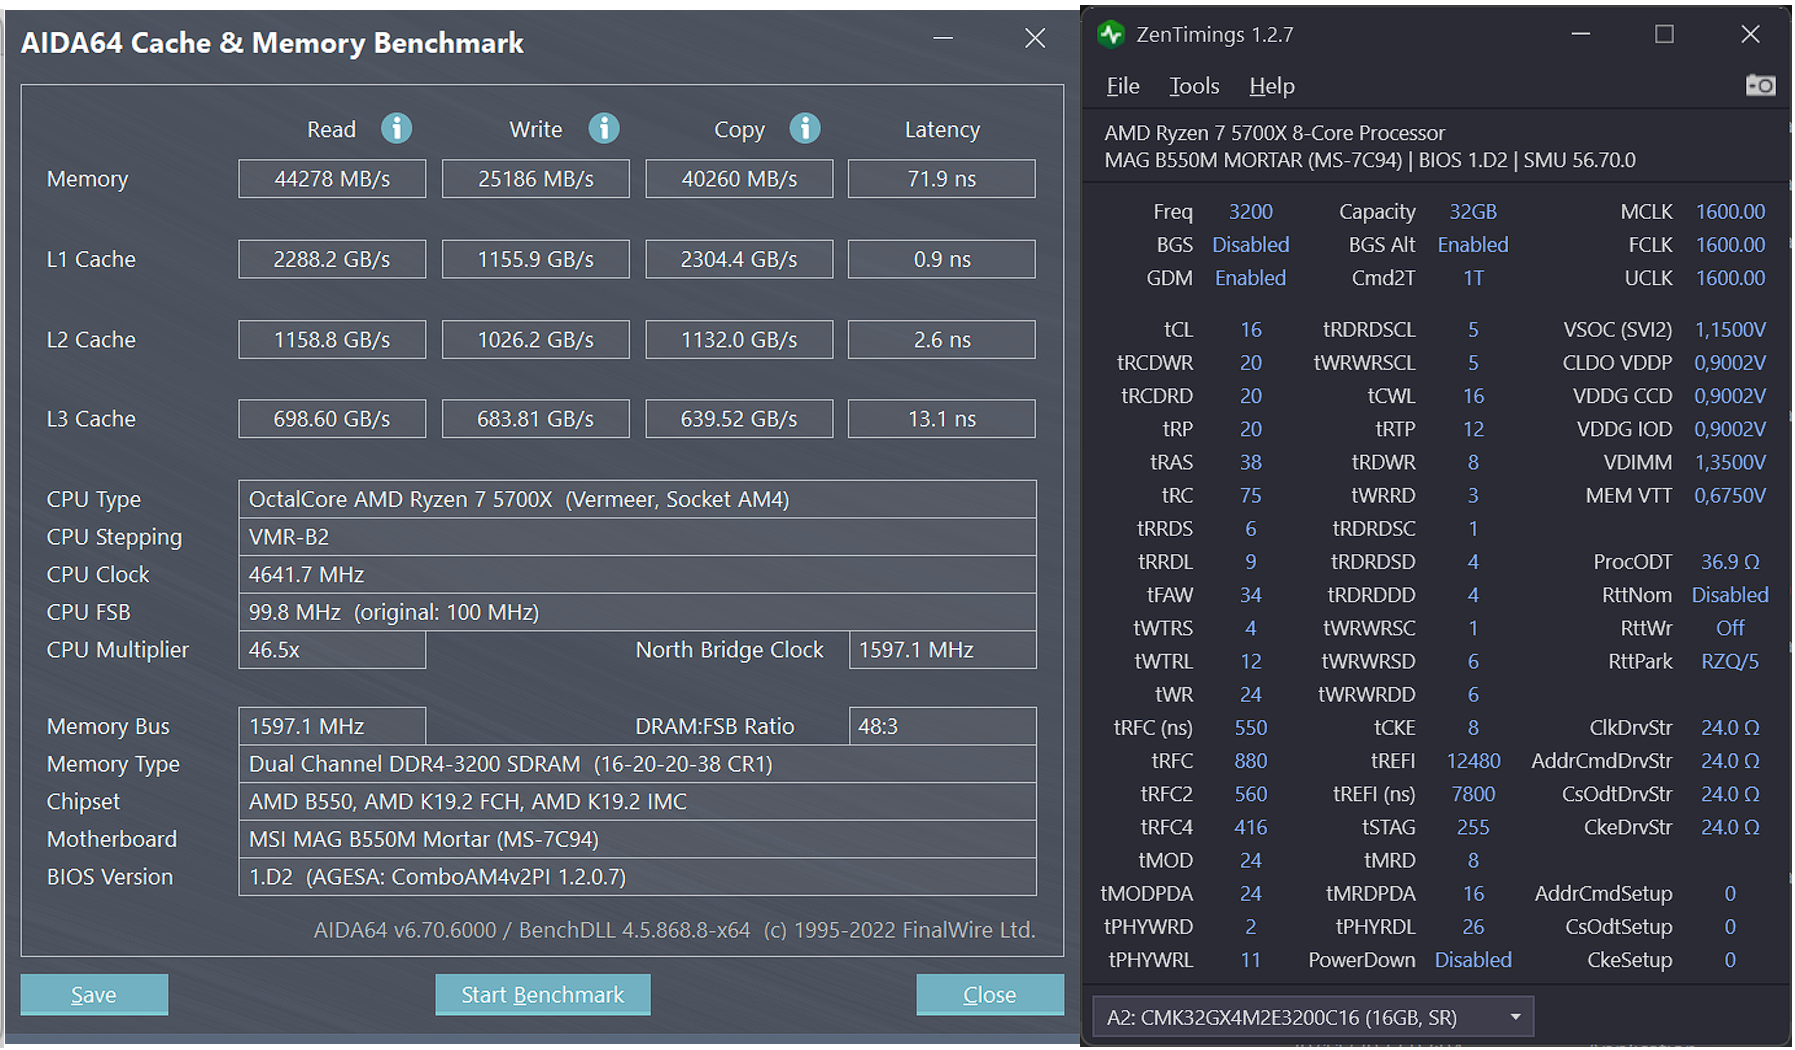Click the ZenTimings app icon in title bar
This screenshot has width=1795, height=1050.
[x=1111, y=35]
